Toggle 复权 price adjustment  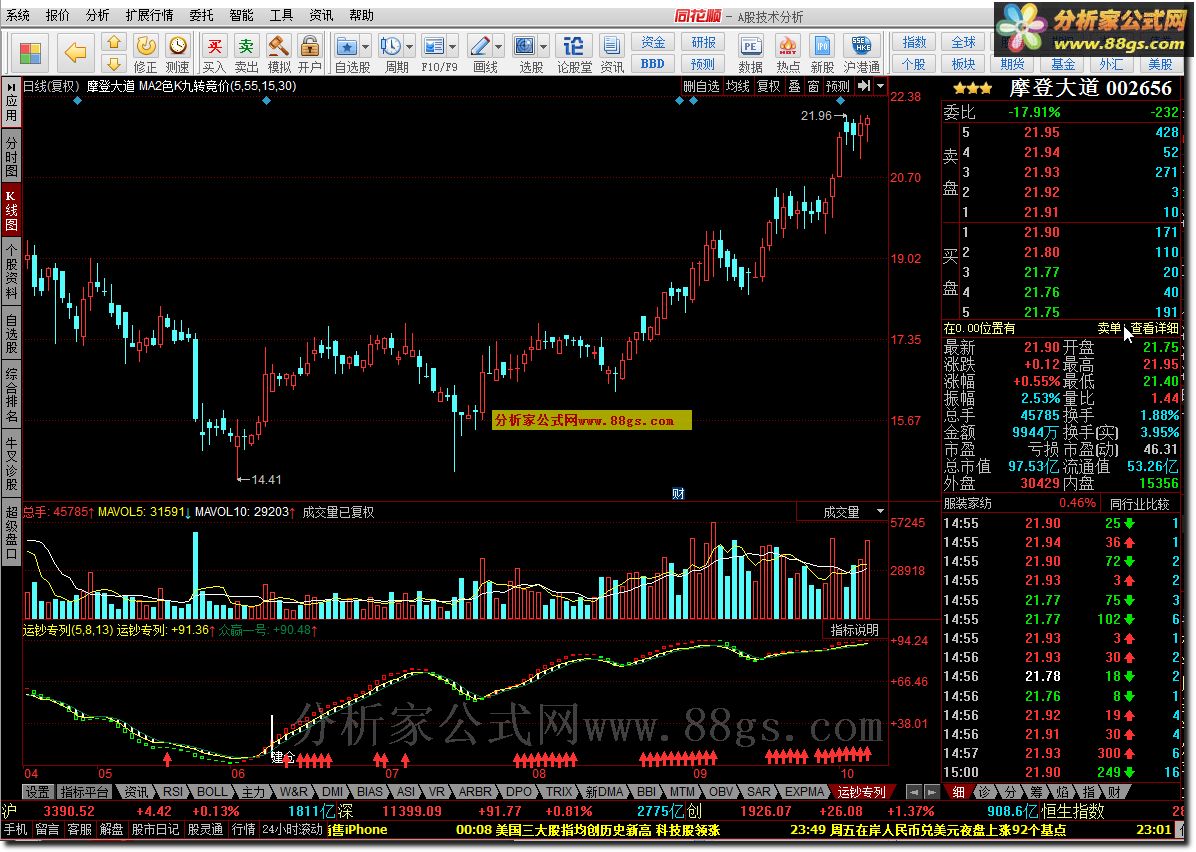769,86
